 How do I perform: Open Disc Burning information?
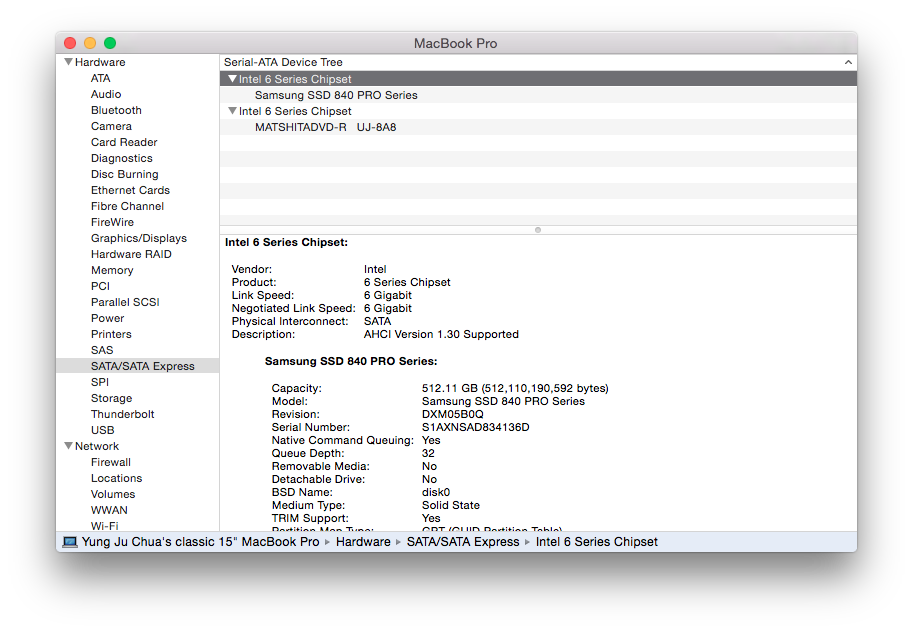pos(125,174)
